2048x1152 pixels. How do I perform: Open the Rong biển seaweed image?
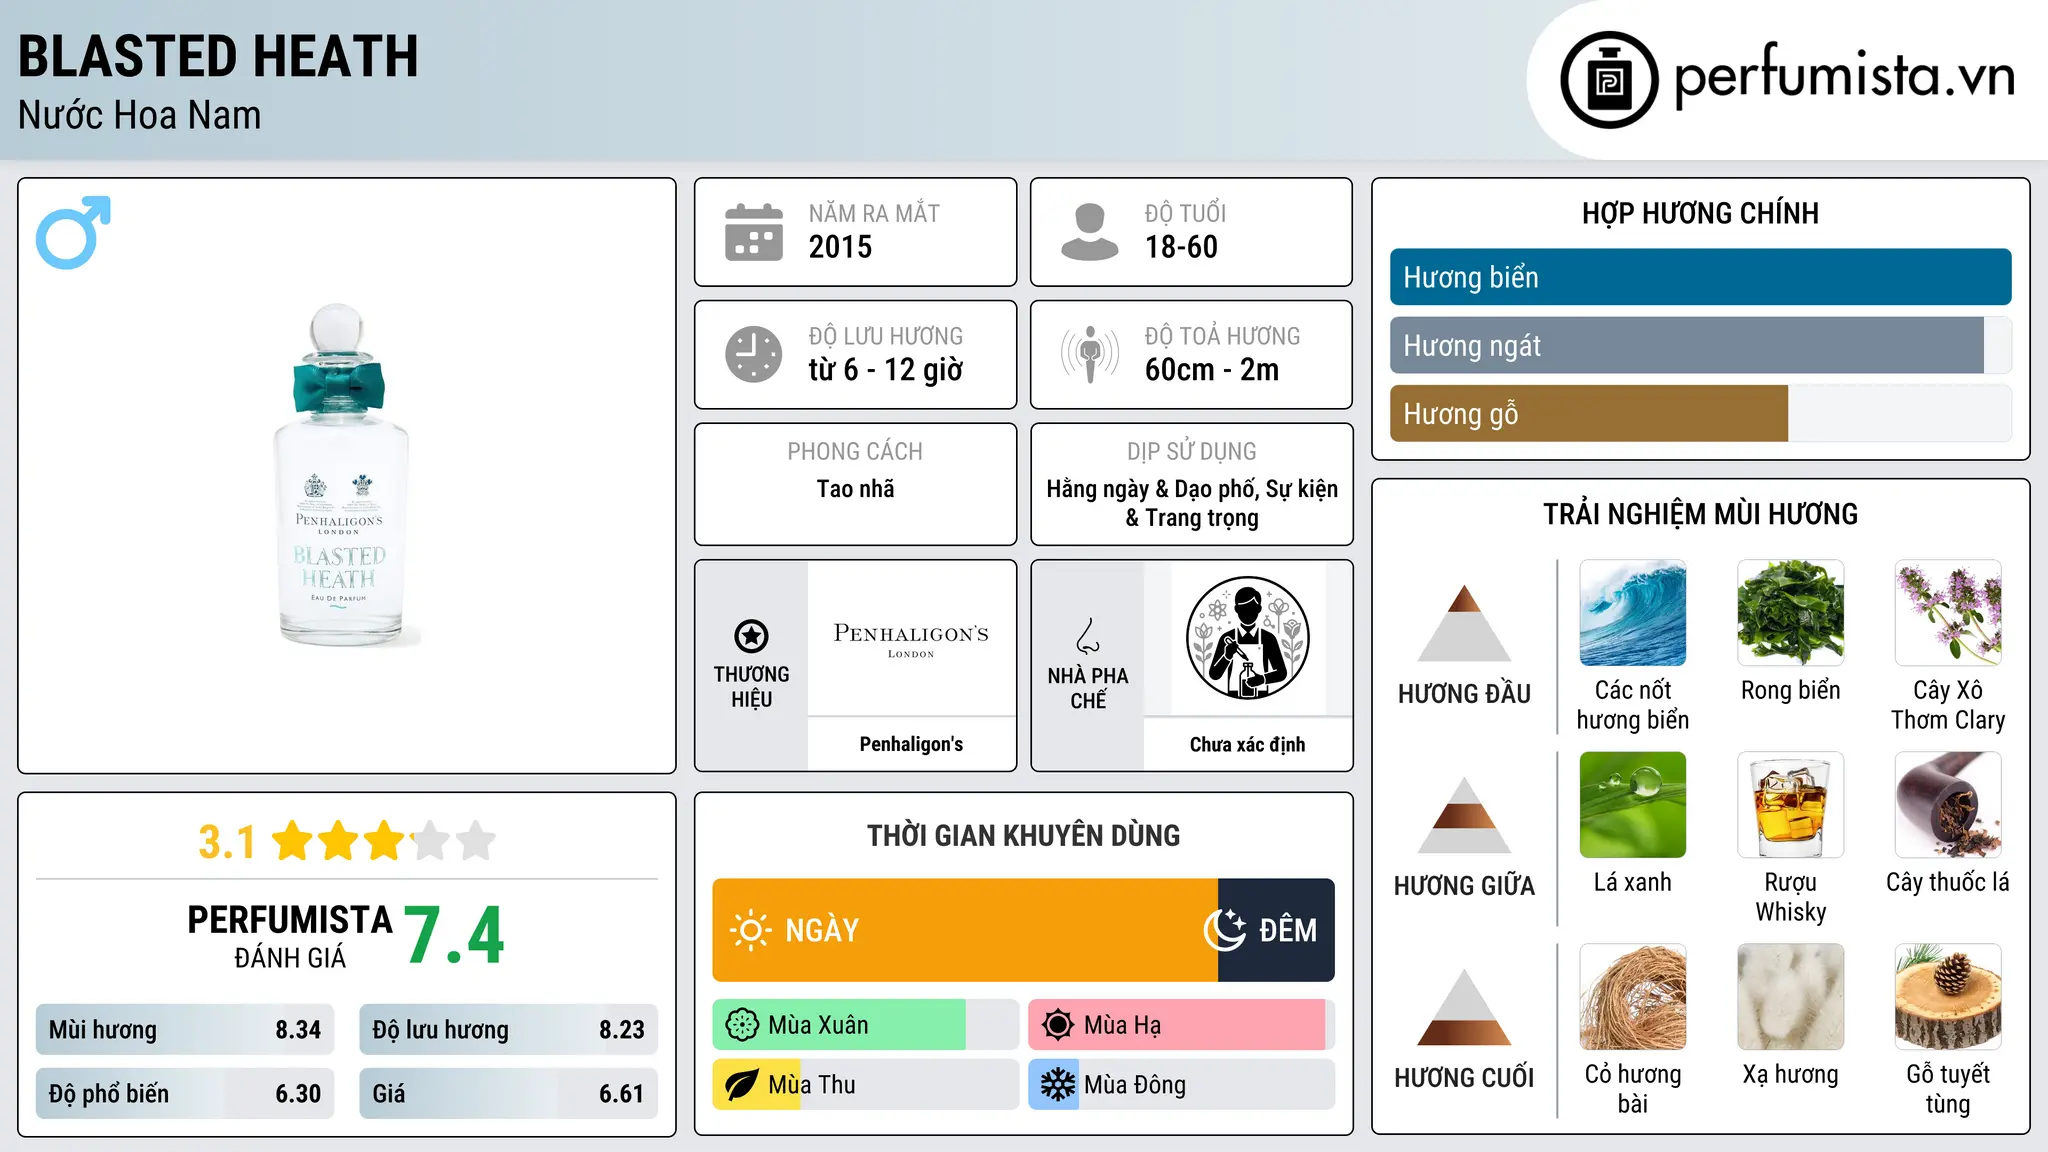(1791, 613)
